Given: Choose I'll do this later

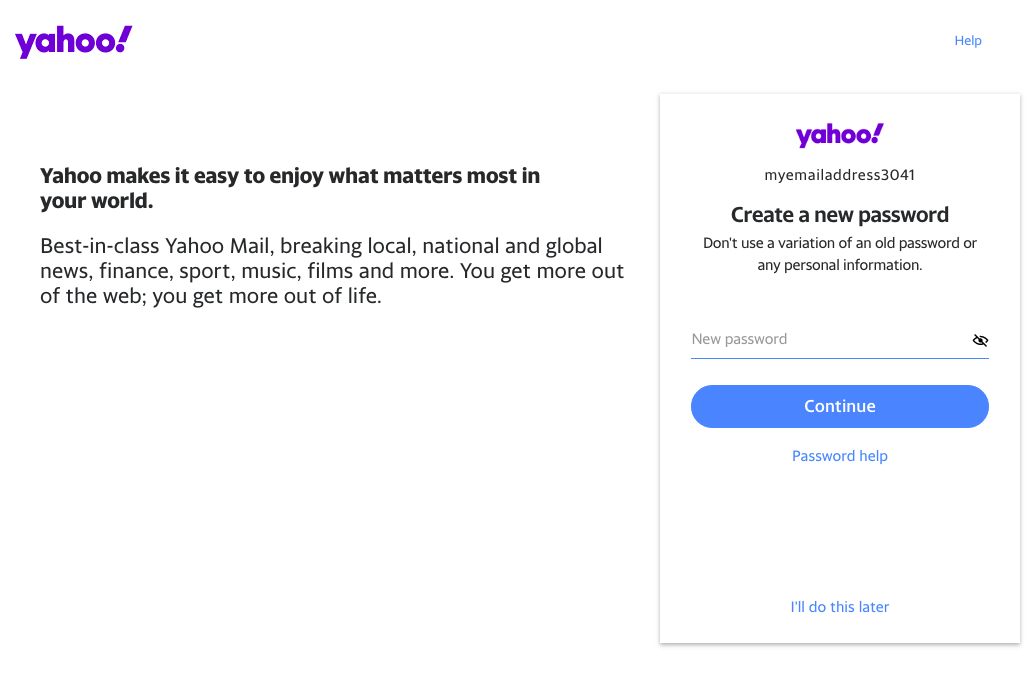Looking at the screenshot, I should (x=839, y=607).
